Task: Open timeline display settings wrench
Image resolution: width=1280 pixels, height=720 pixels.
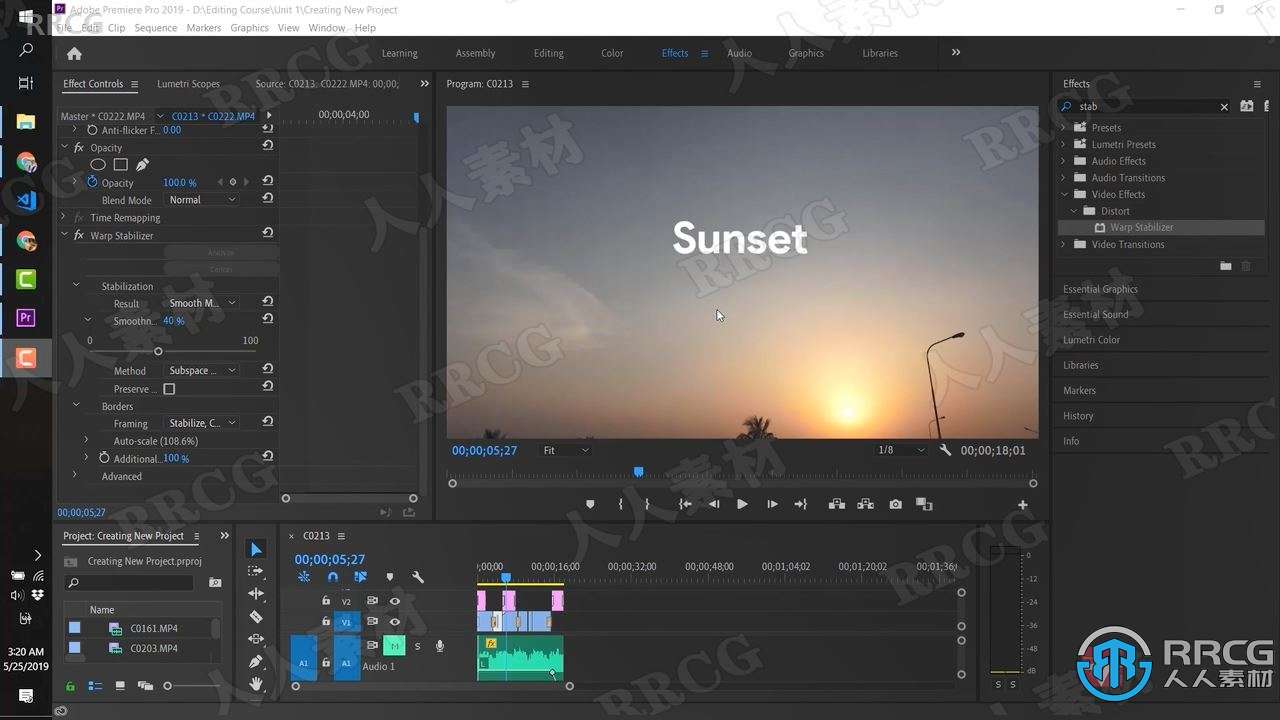Action: (418, 577)
